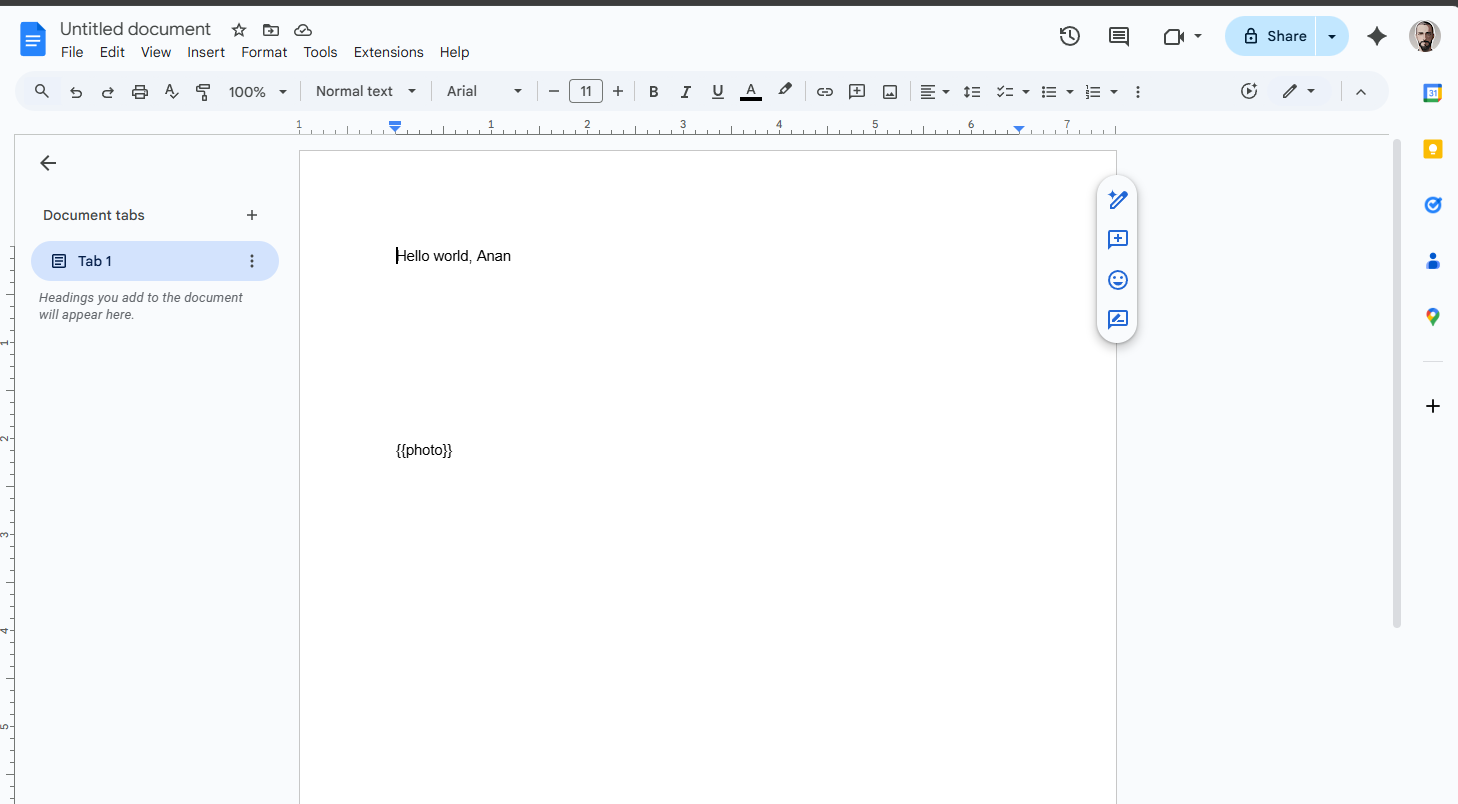Select the Tab 1 document tab
Image resolution: width=1458 pixels, height=804 pixels.
(94, 261)
